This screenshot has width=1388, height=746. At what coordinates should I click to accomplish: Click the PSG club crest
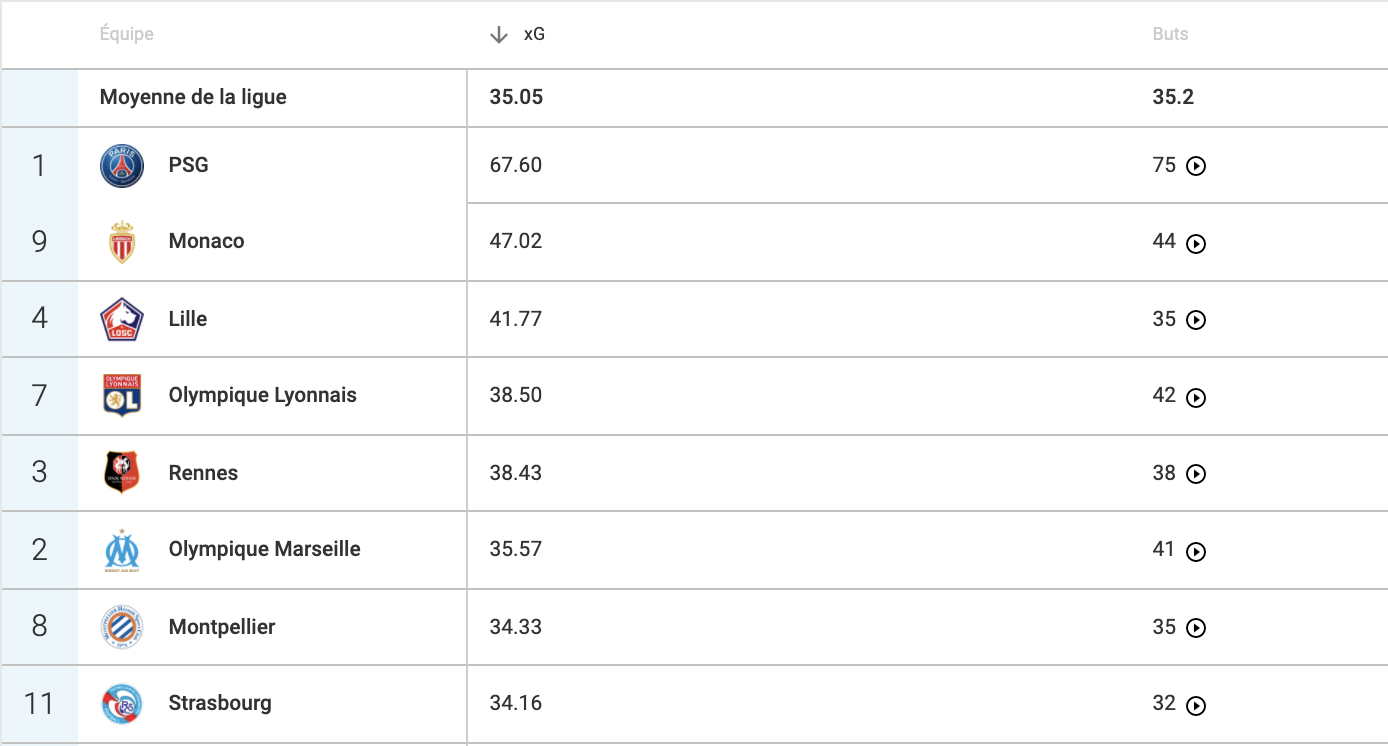coord(122,165)
